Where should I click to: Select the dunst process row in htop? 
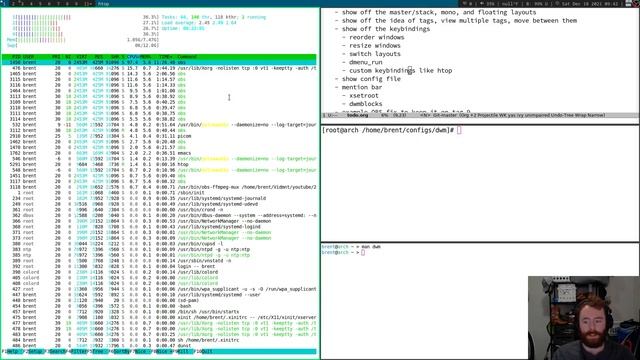click(159, 346)
